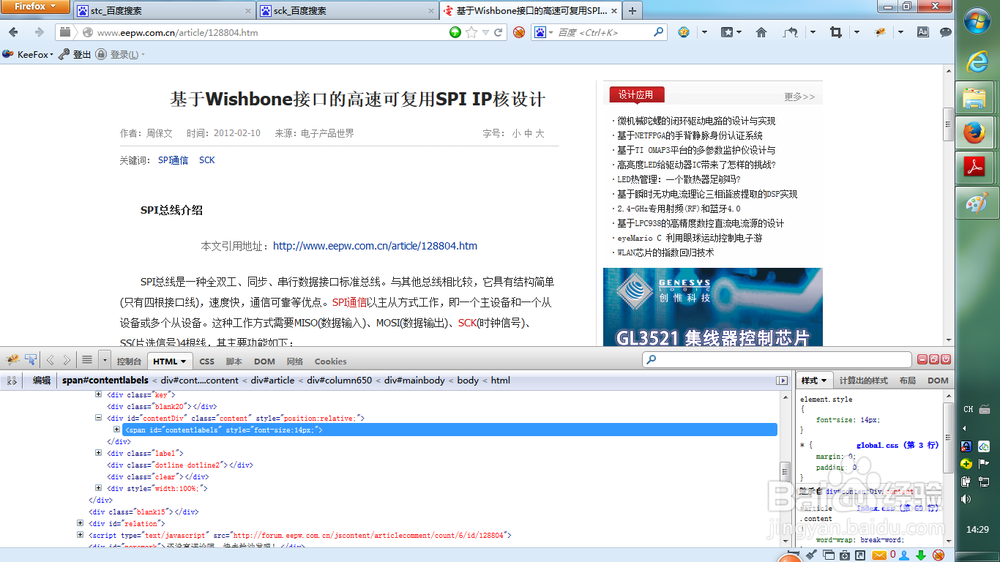Open global.css (第 3 行) source link
The height and width of the screenshot is (562, 1000).
897,445
